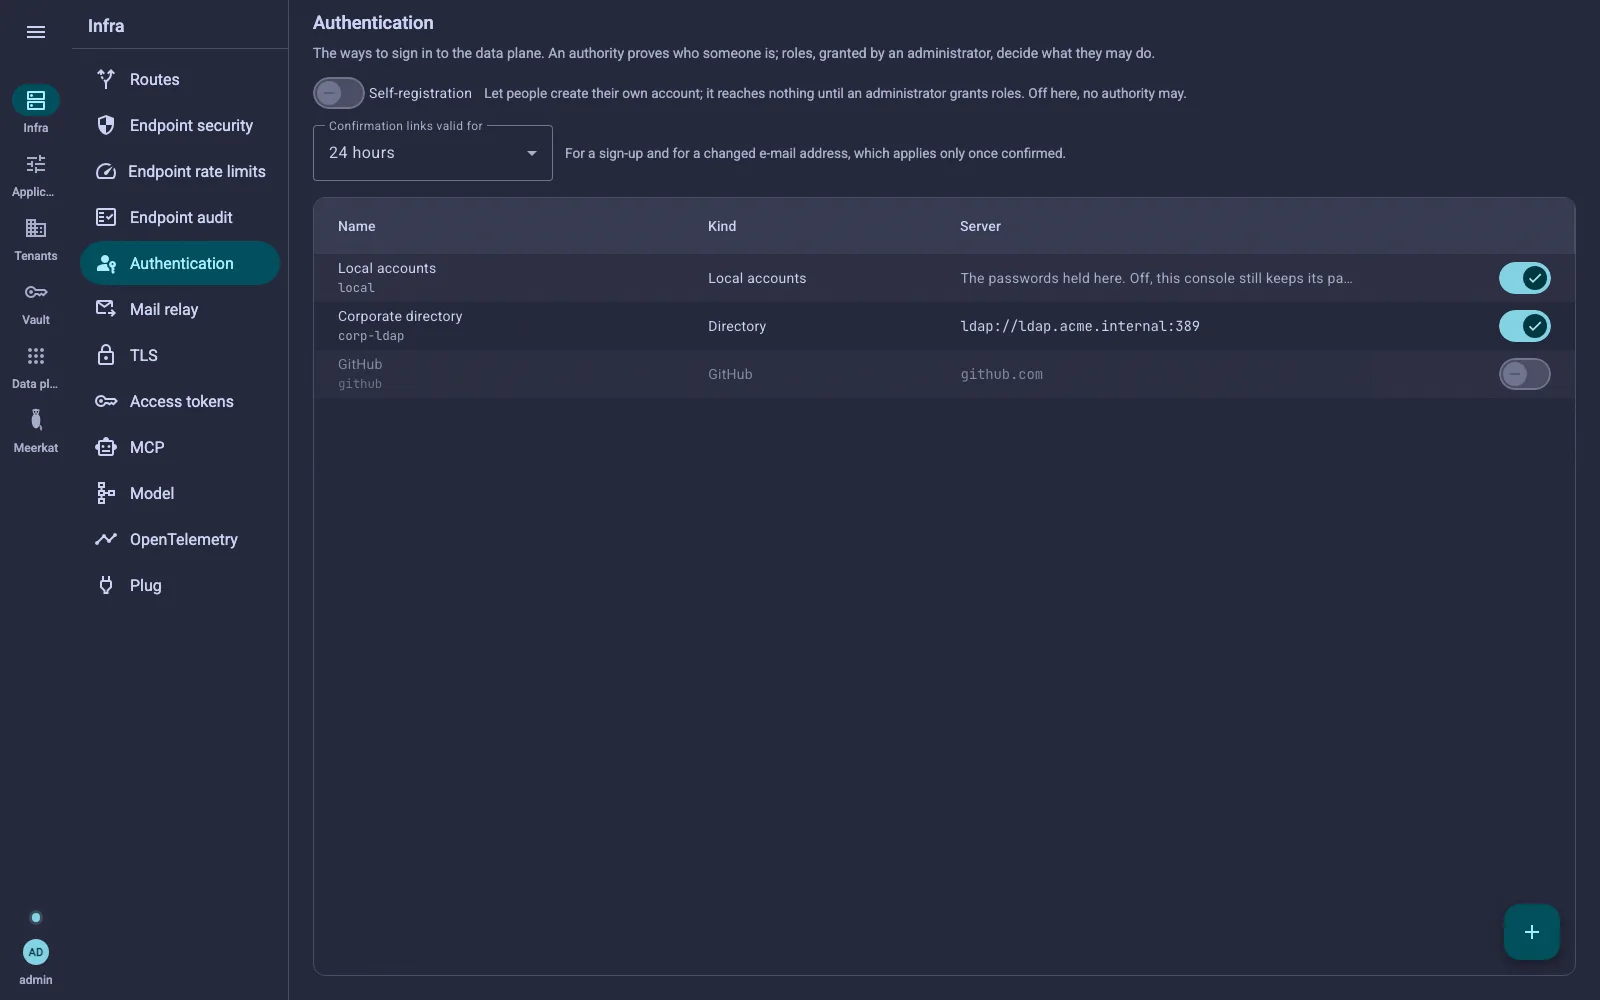
Task: Click the Endpoint audit checklist icon
Action: coord(106,217)
